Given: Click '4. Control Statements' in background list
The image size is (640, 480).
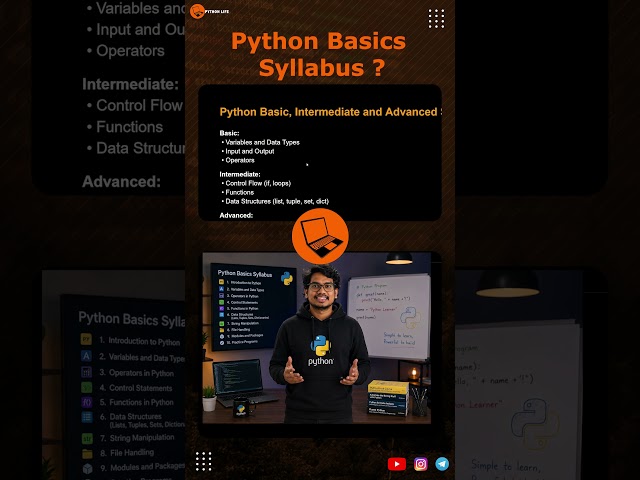Looking at the screenshot, I should pyautogui.click(x=136, y=388).
